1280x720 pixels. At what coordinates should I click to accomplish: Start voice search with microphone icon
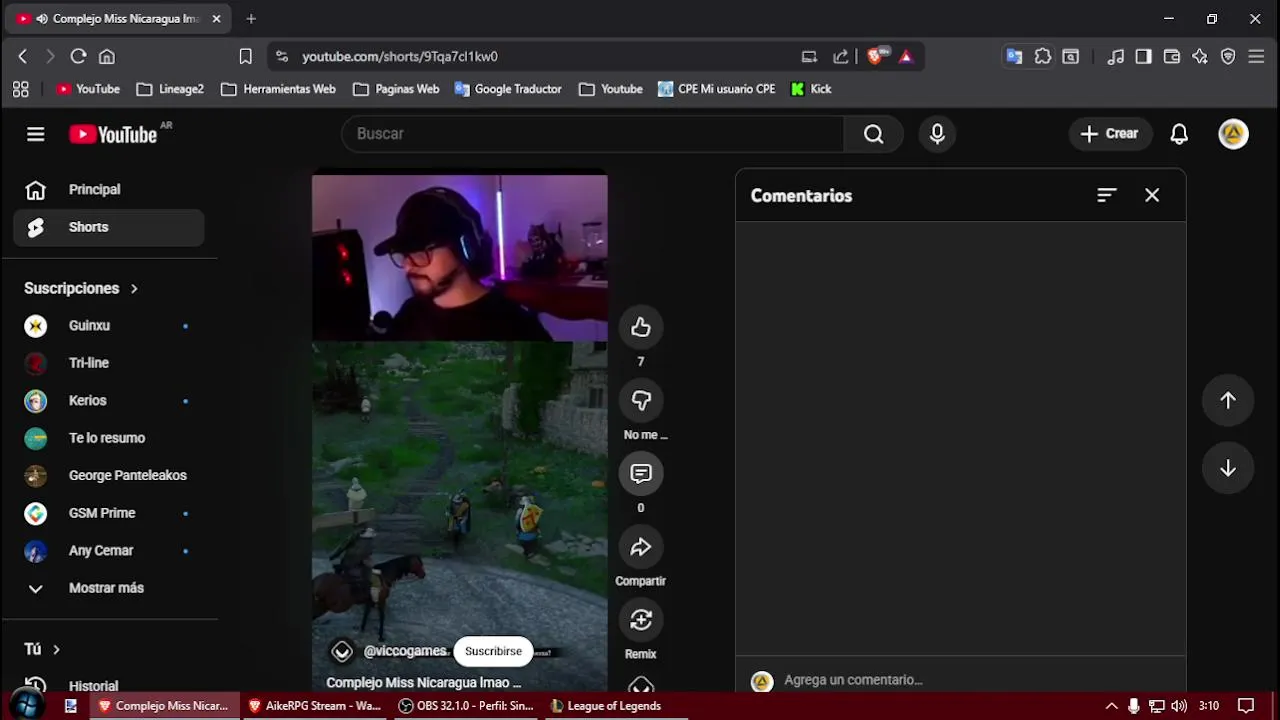(937, 134)
